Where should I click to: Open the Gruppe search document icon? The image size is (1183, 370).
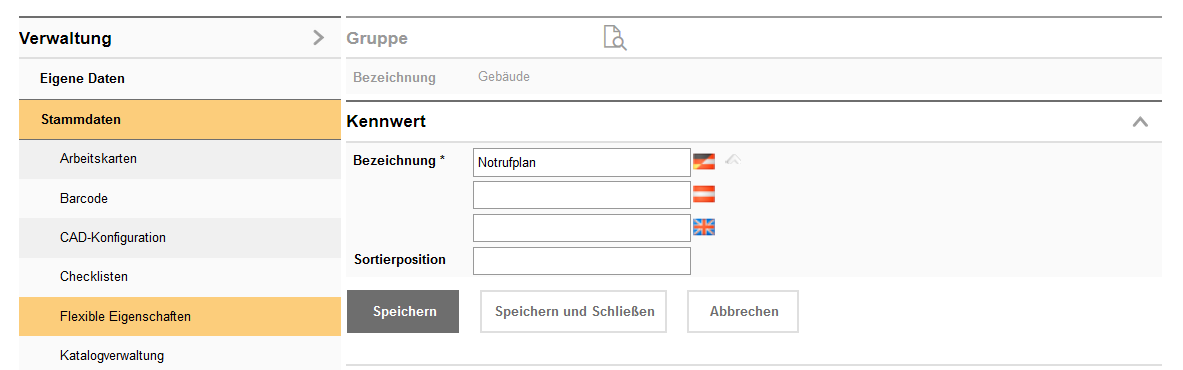pyautogui.click(x=615, y=37)
